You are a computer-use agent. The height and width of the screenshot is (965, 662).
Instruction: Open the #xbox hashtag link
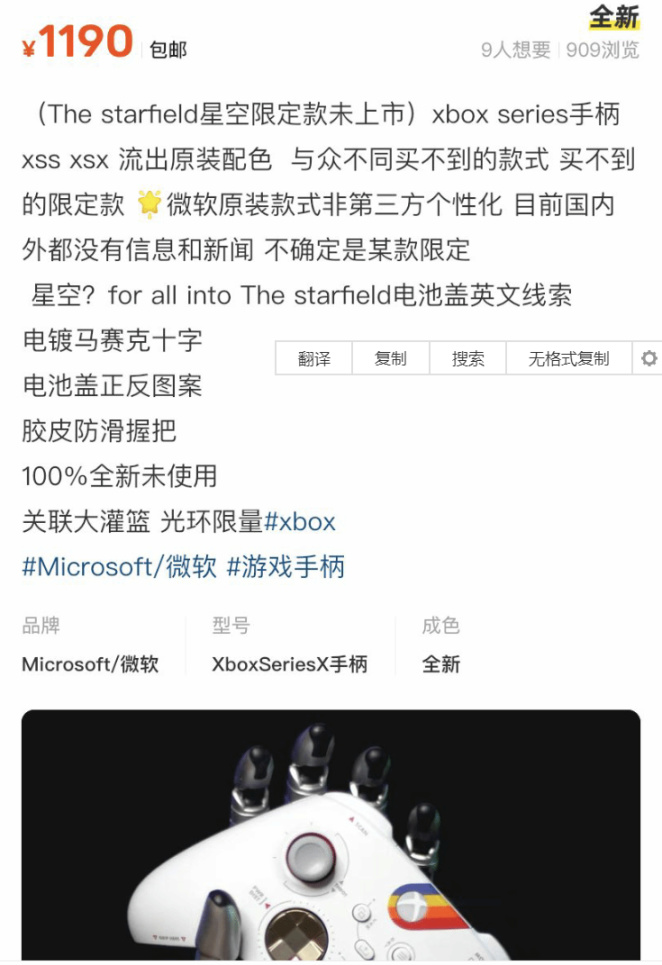[300, 522]
